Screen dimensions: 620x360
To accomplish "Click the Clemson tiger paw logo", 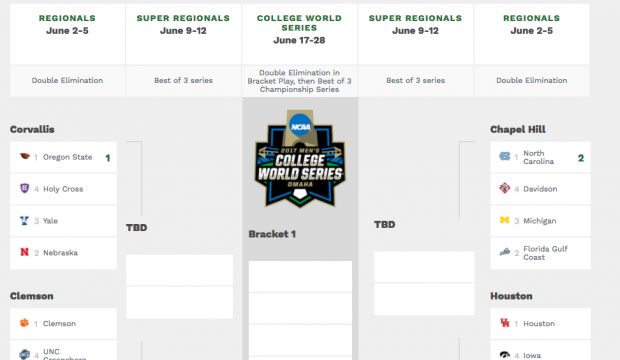I will click(25, 323).
